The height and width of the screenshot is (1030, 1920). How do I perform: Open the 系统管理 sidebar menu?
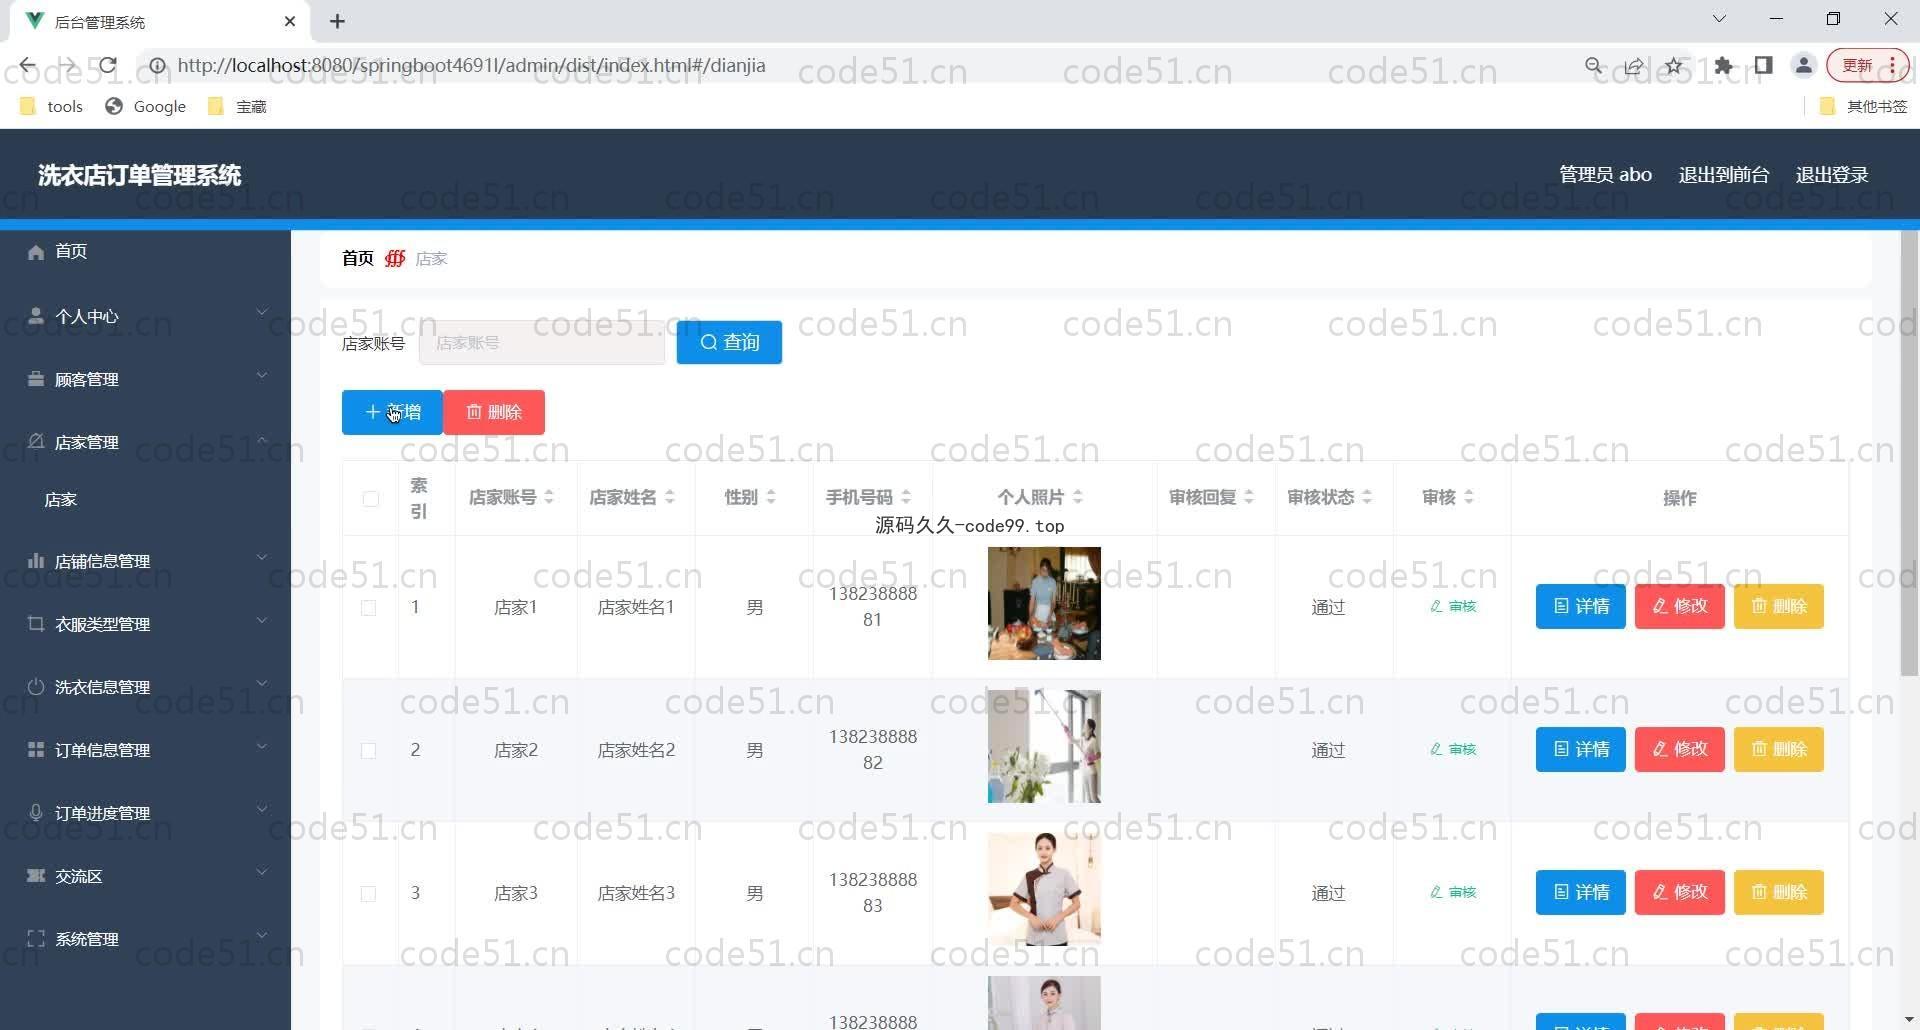pos(145,939)
